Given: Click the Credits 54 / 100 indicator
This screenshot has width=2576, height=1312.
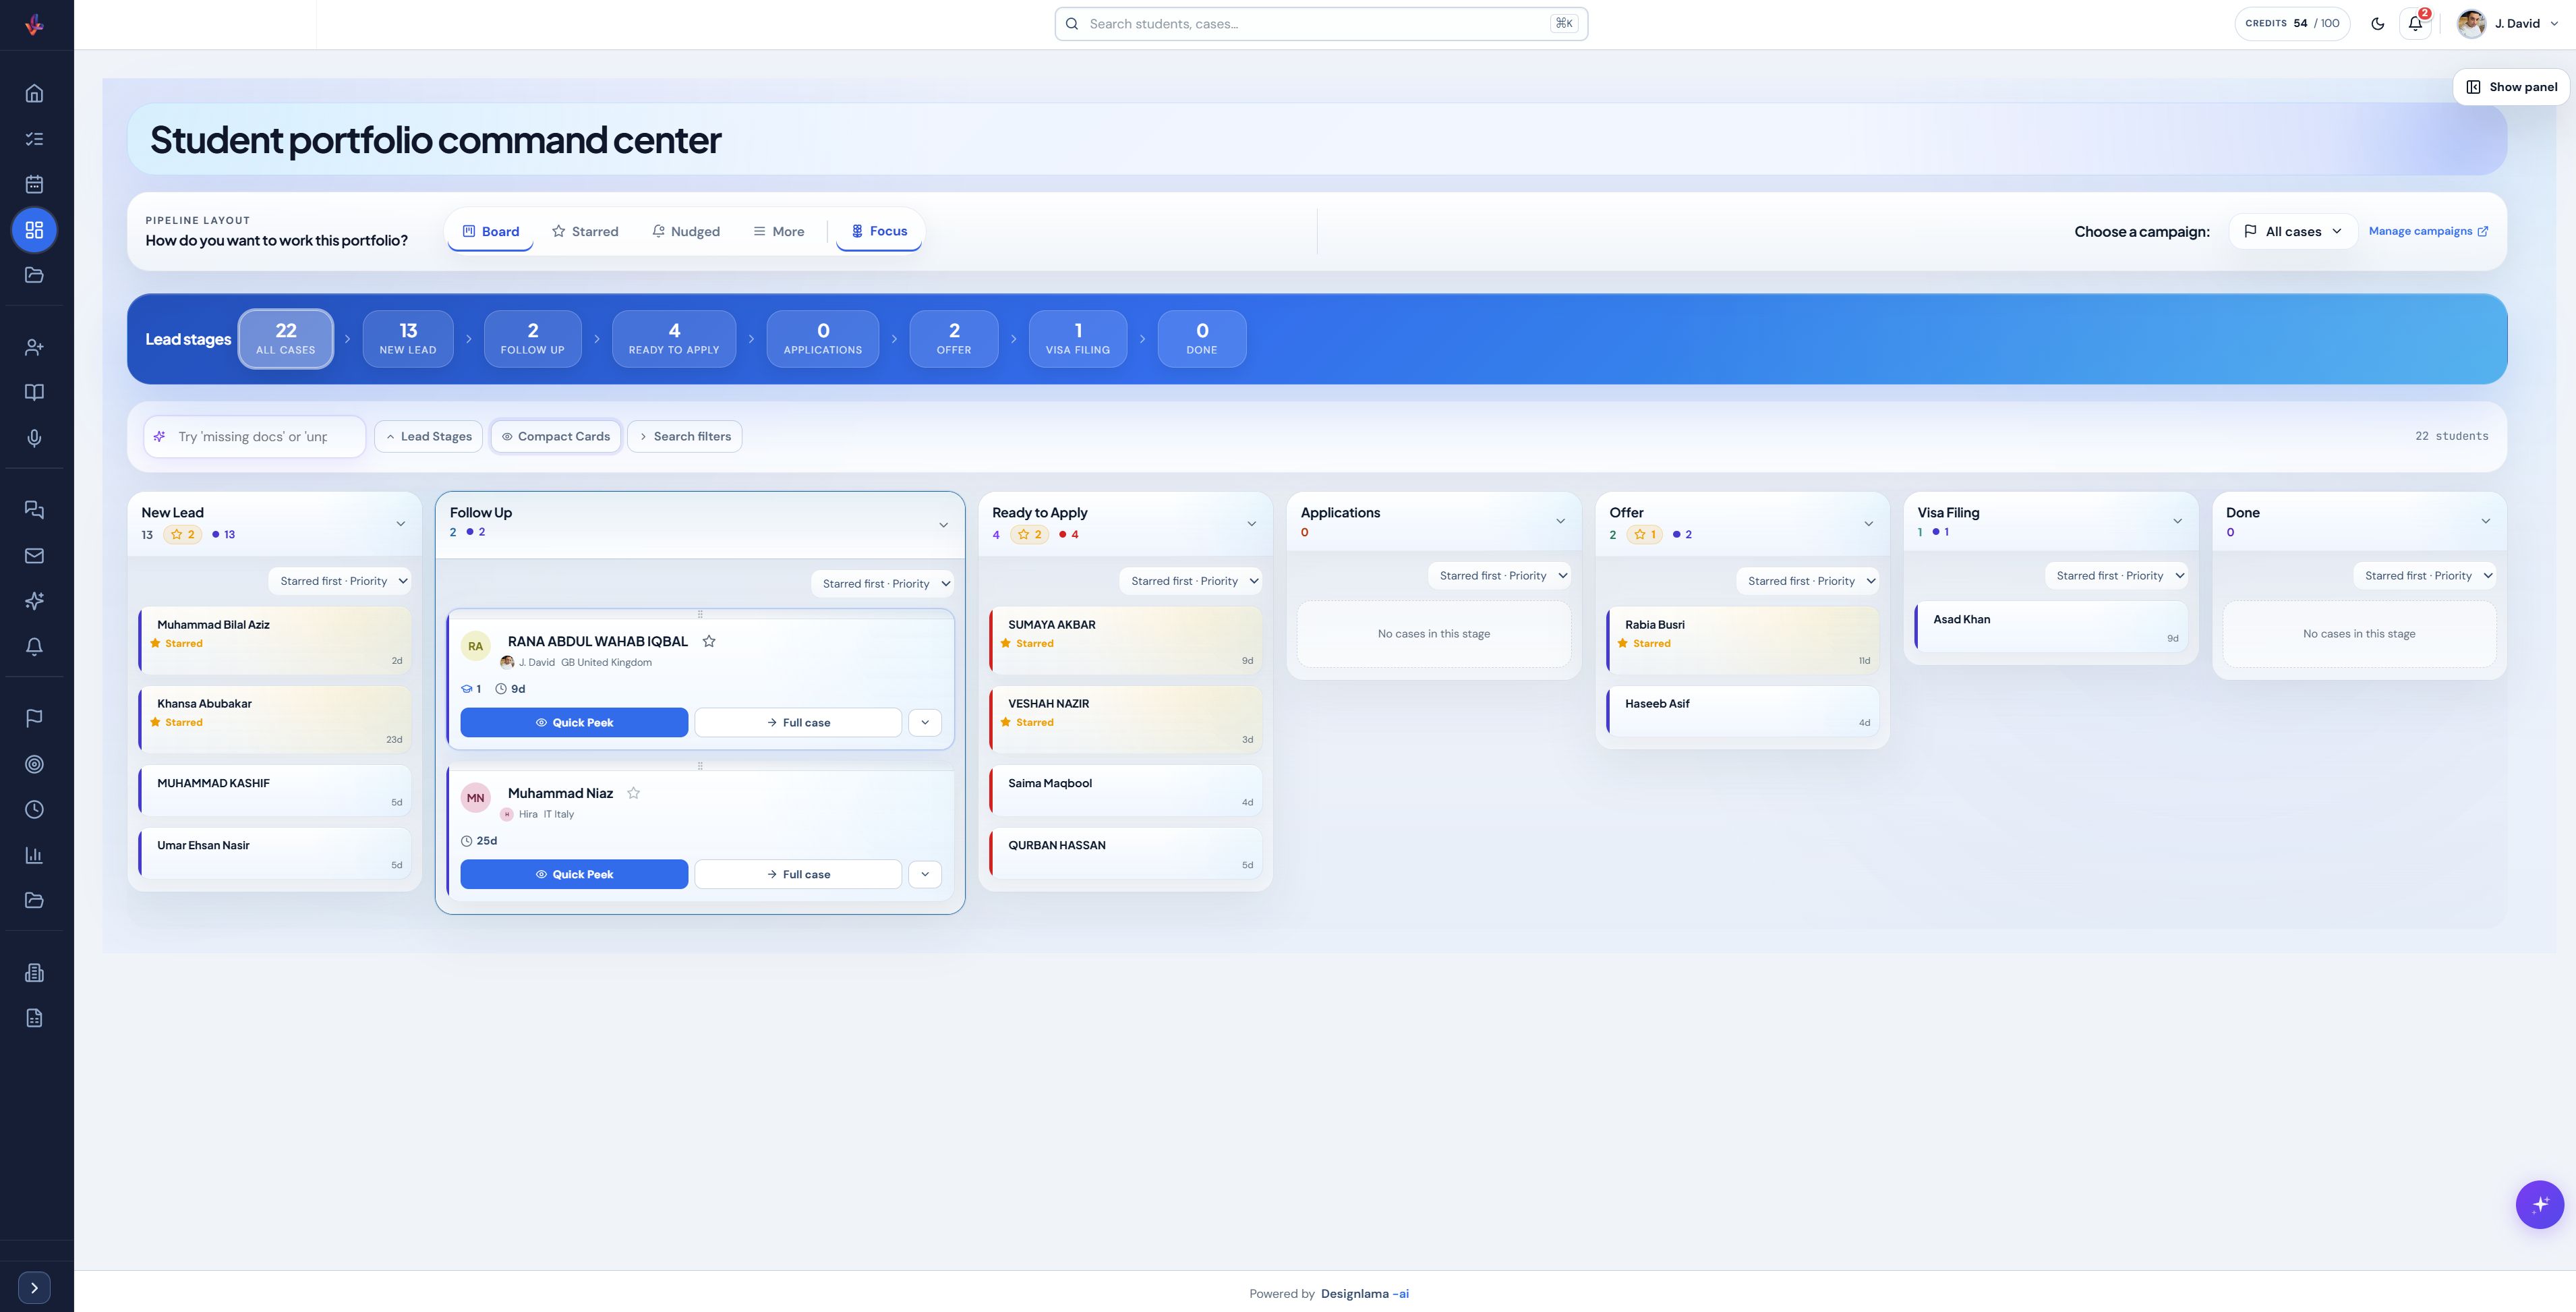Looking at the screenshot, I should pos(2292,23).
